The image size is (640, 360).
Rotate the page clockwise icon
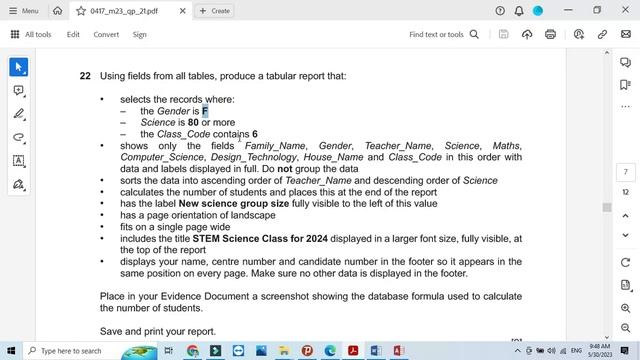click(x=625, y=262)
